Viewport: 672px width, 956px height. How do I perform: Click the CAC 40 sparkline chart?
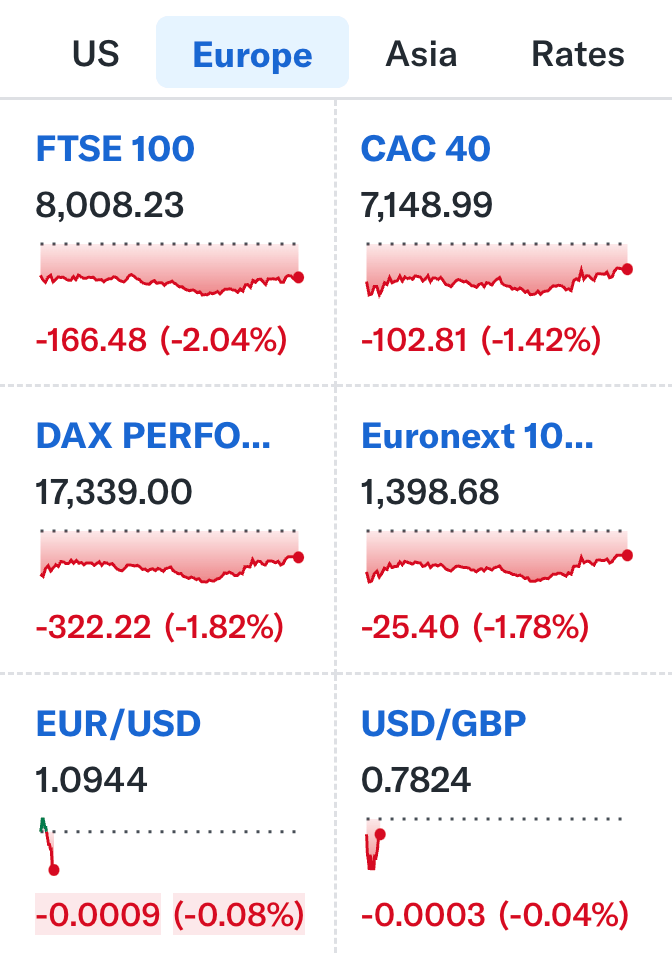click(497, 270)
